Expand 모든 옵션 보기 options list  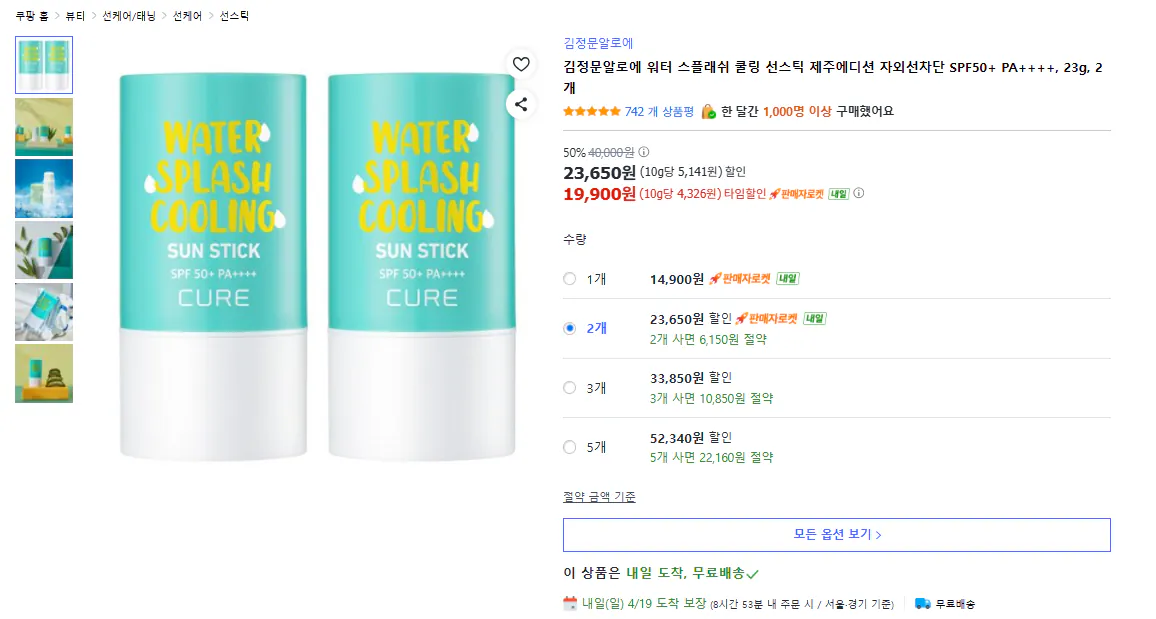point(836,534)
